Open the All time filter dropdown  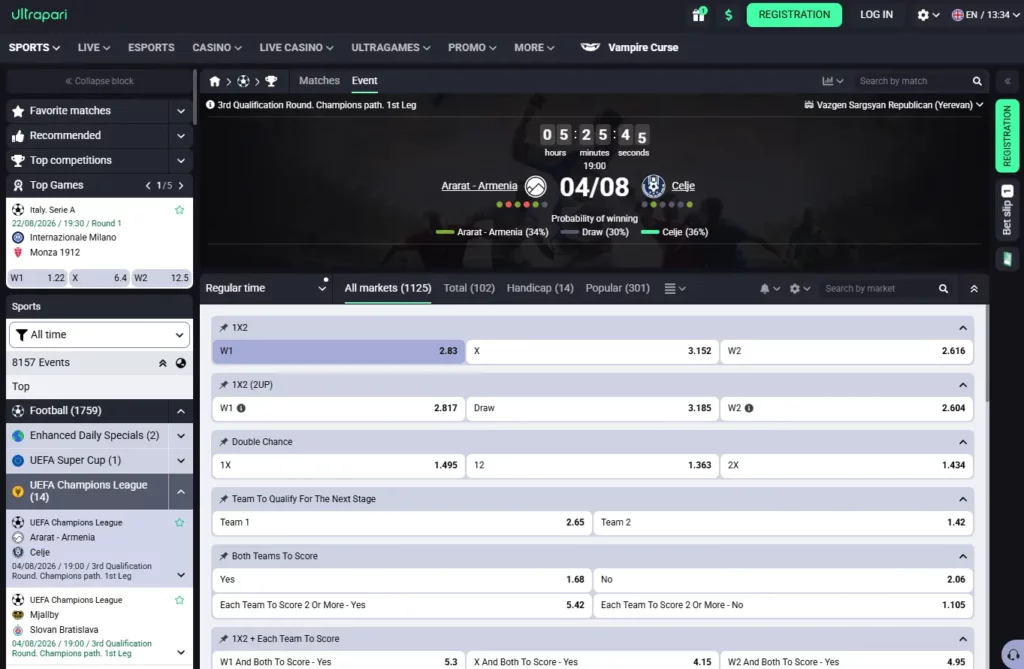tap(99, 334)
